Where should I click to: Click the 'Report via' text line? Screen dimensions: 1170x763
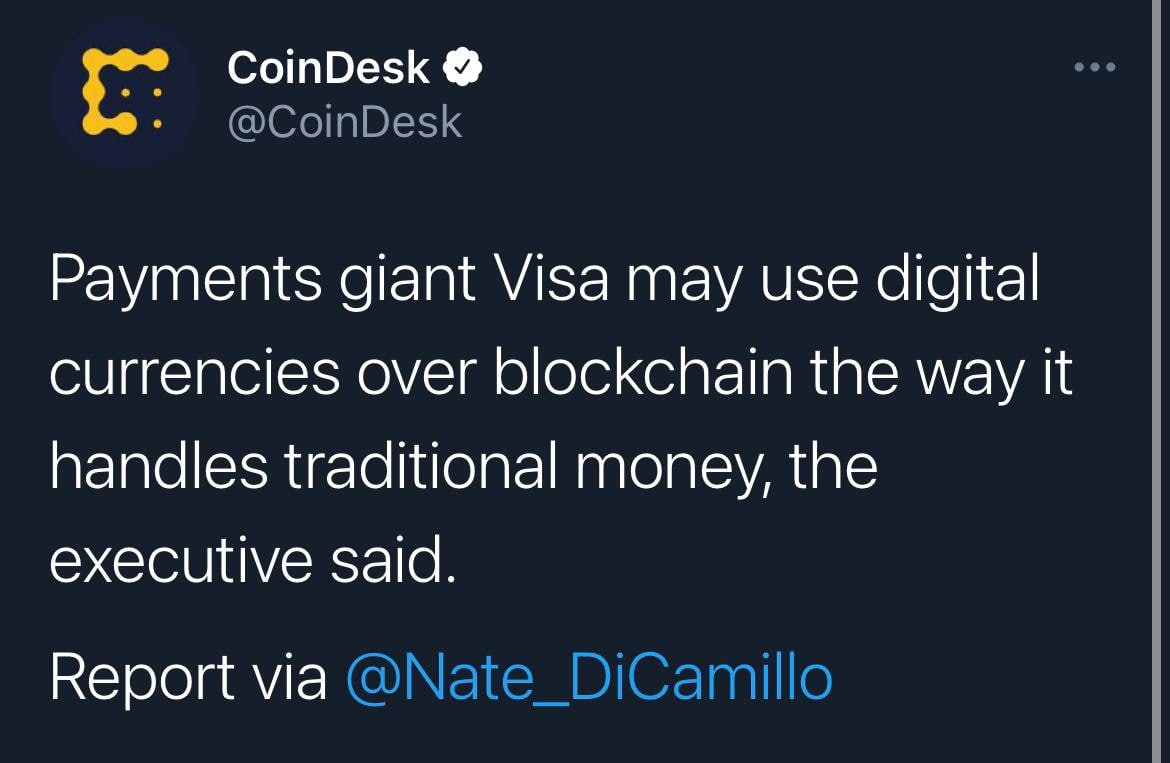click(x=441, y=677)
